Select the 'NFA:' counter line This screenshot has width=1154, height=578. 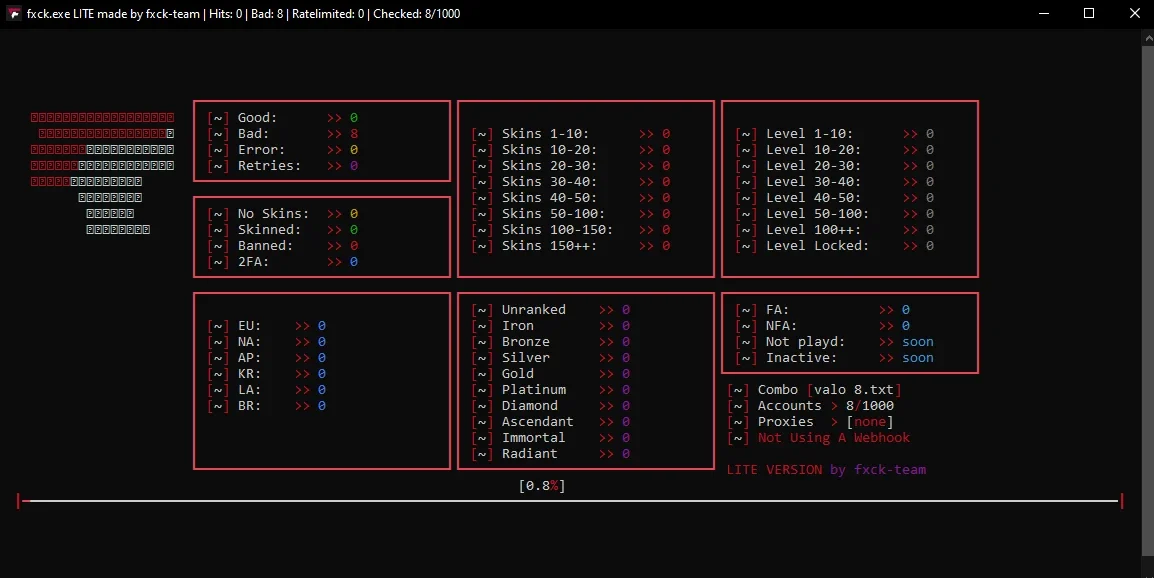[x=823, y=325]
